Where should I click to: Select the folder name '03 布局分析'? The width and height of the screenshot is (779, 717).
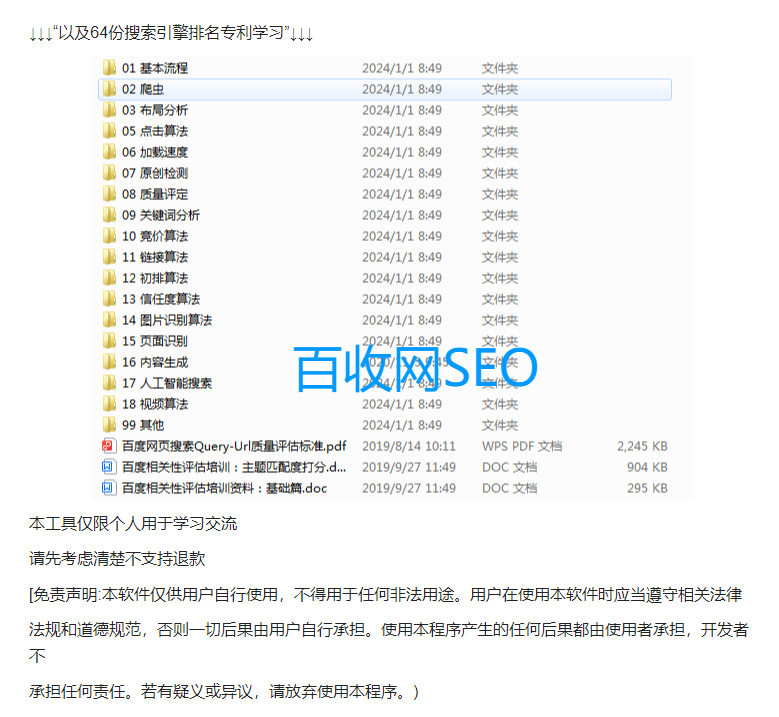(155, 110)
